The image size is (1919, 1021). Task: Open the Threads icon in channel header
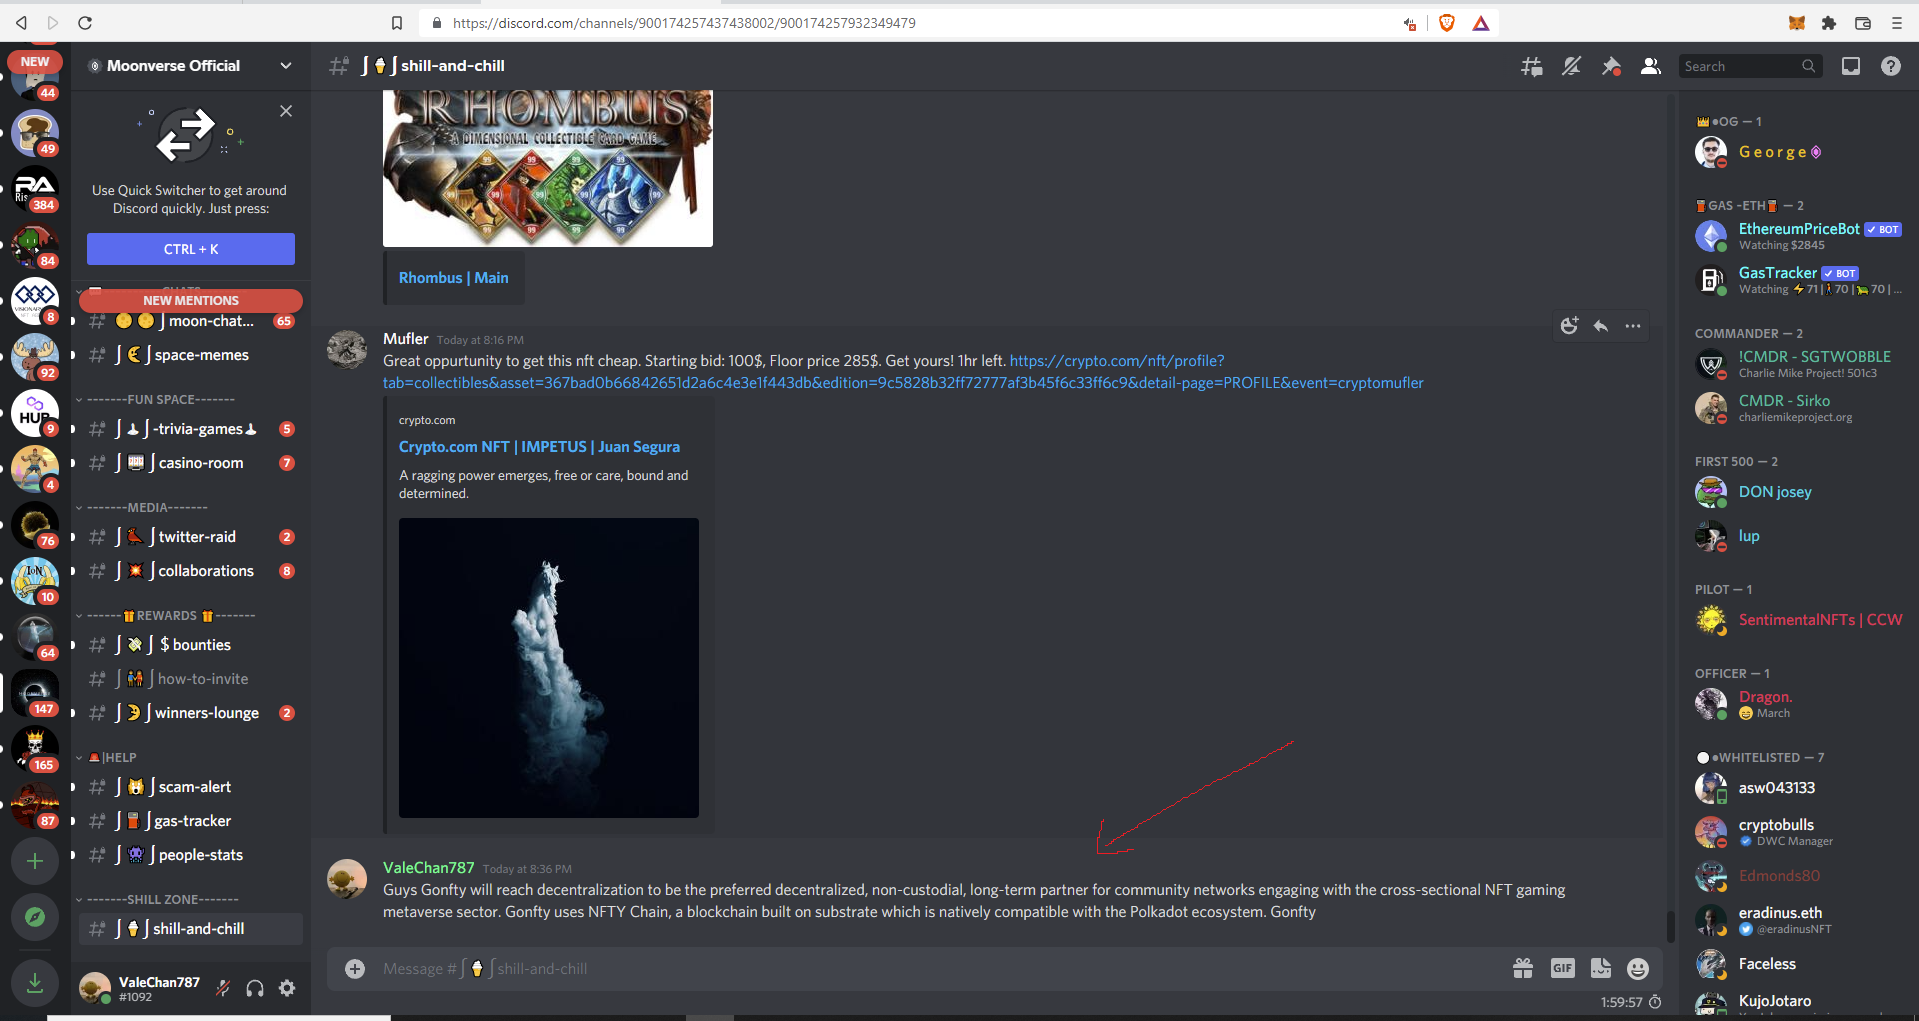point(1531,66)
